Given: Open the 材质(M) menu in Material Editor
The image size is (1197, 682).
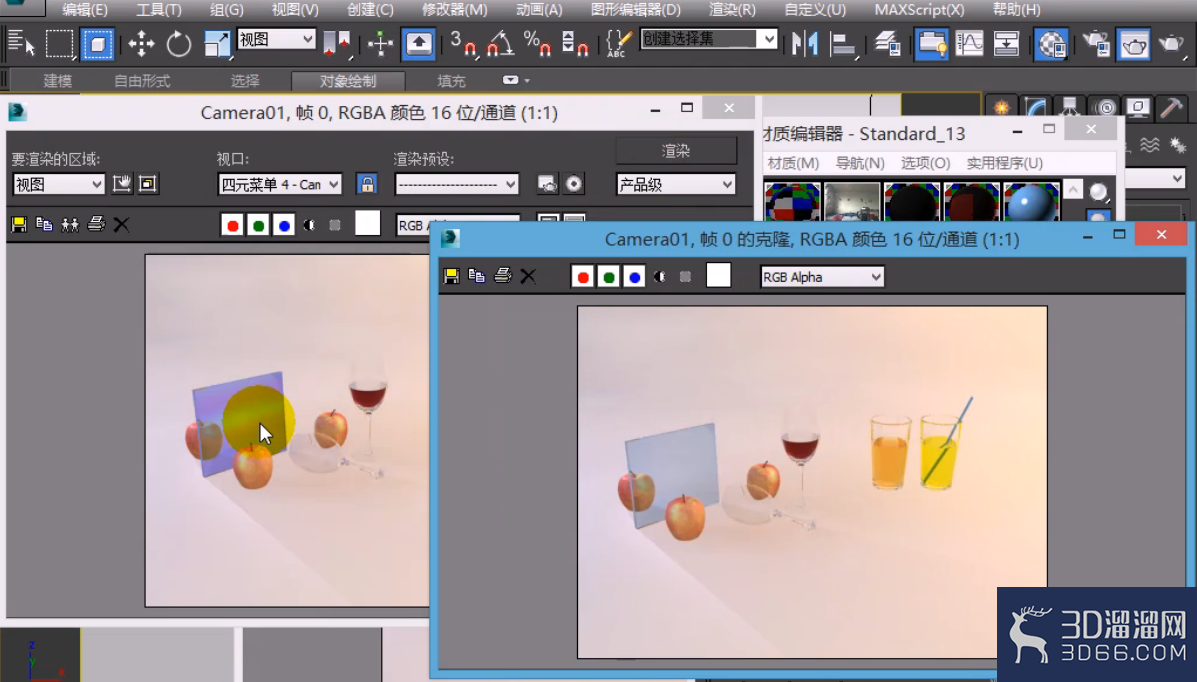Looking at the screenshot, I should click(793, 163).
